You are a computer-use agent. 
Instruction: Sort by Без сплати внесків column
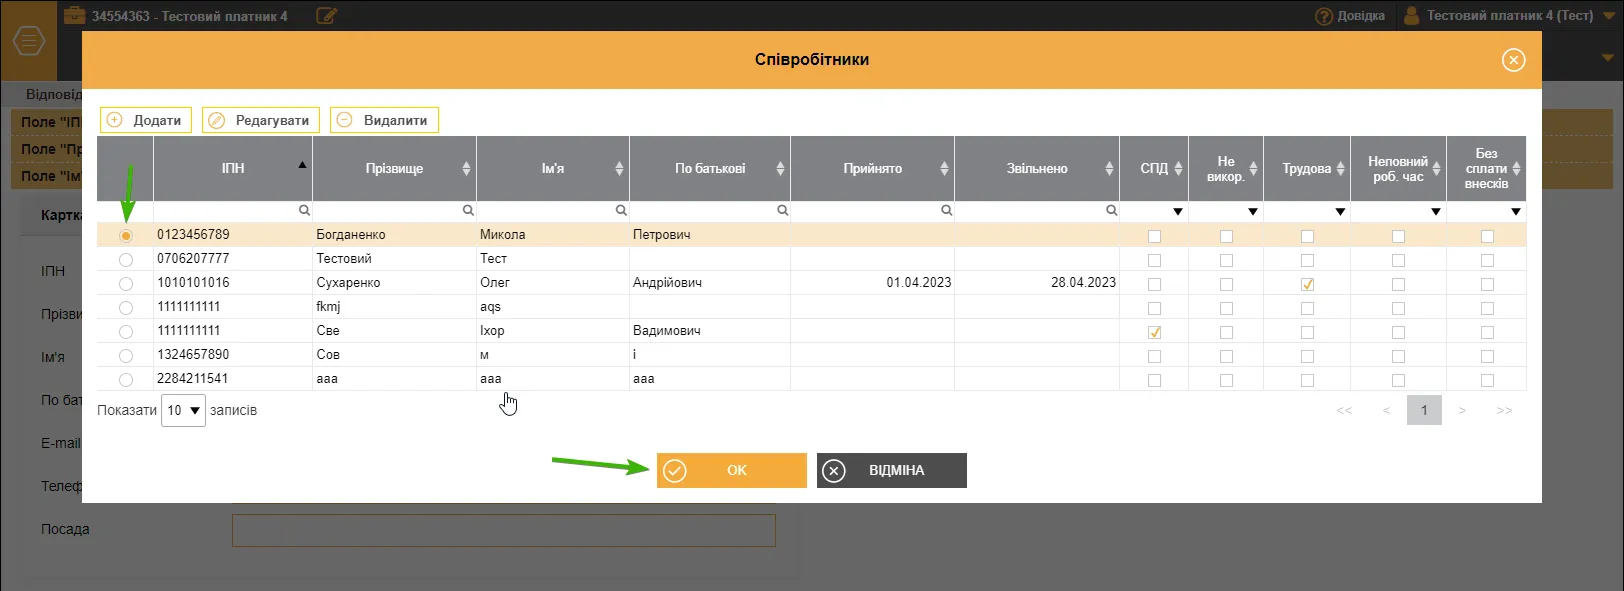[x=1516, y=169]
